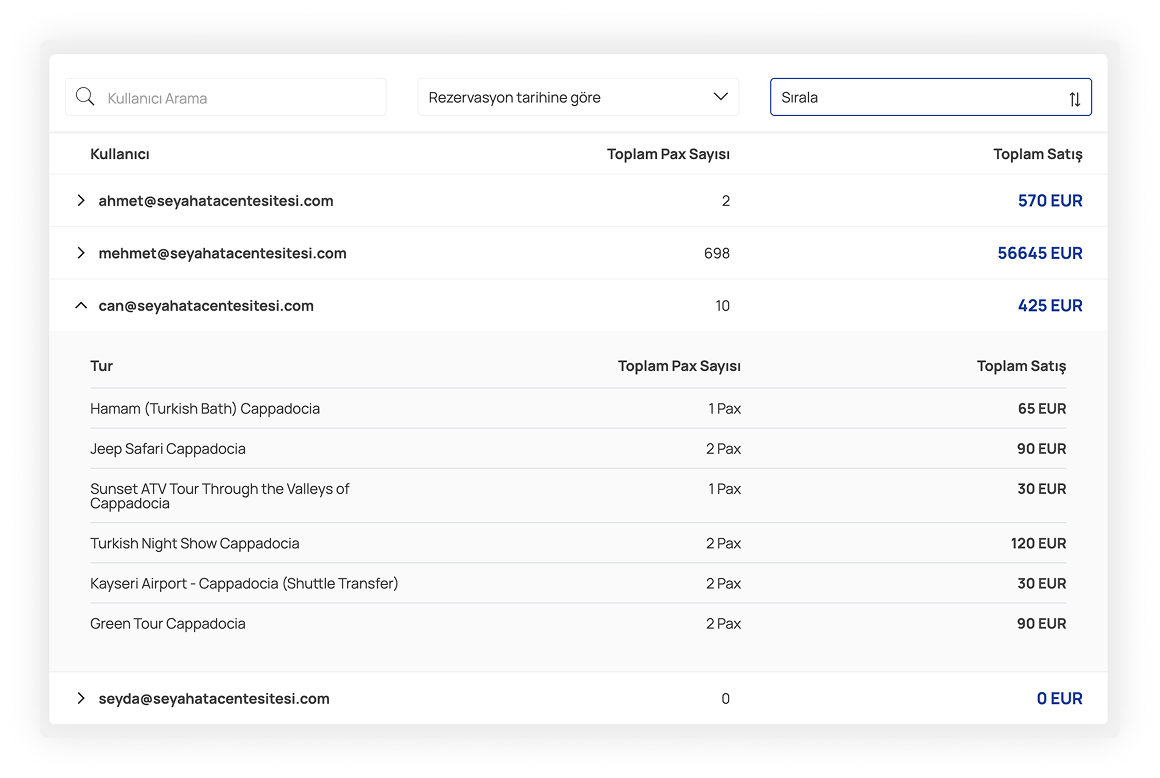Select the Jeep Safari Cappadocia tour row
Image resolution: width=1160 pixels, height=778 pixels.
coord(168,449)
